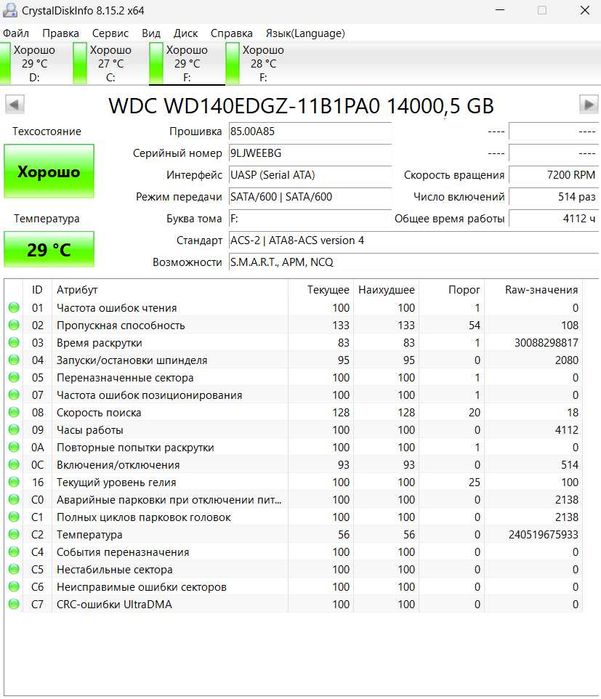Click status dot for attribute 0C row
This screenshot has height=699, width=601.
pyautogui.click(x=14, y=465)
